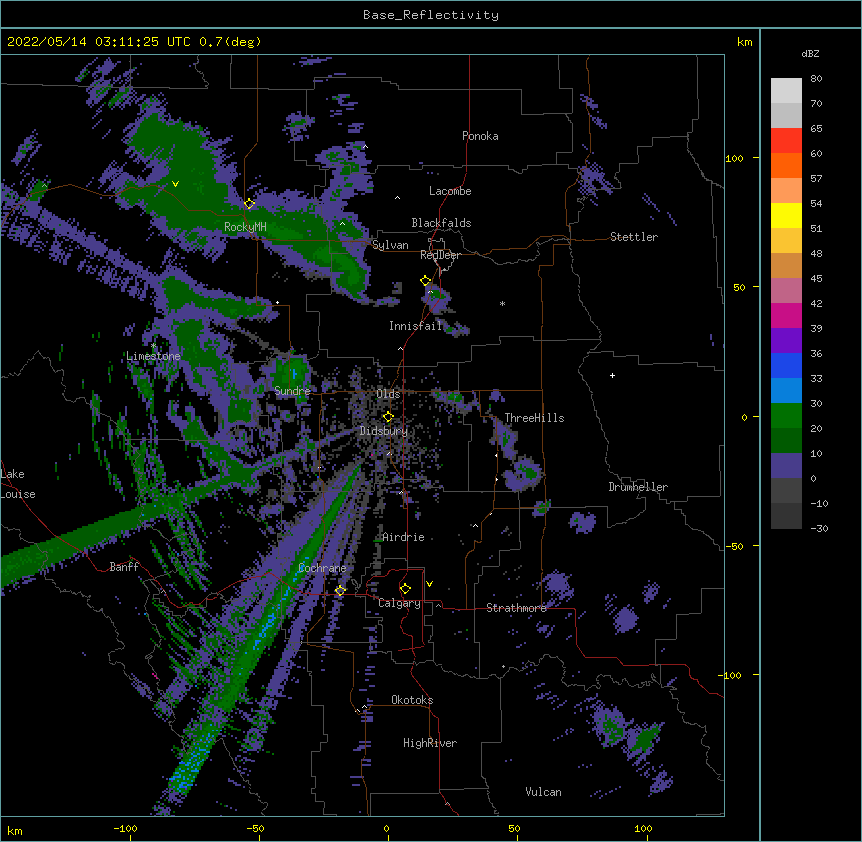Screen dimensions: 862x842
Task: Click the white plus marker north of Drumheller
Action: [612, 375]
